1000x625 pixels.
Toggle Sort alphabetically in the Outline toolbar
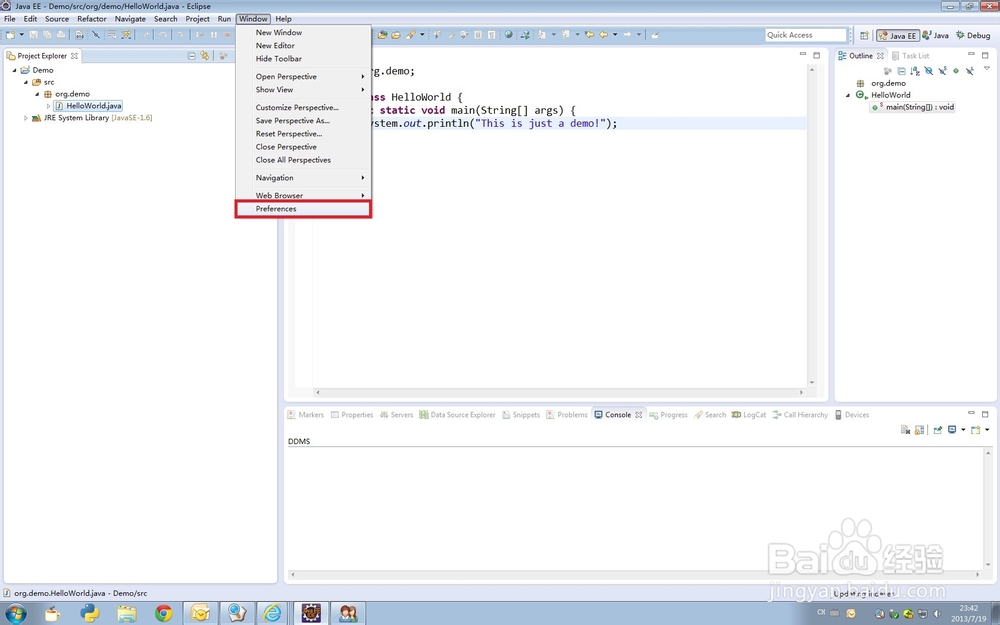pyautogui.click(x=915, y=71)
